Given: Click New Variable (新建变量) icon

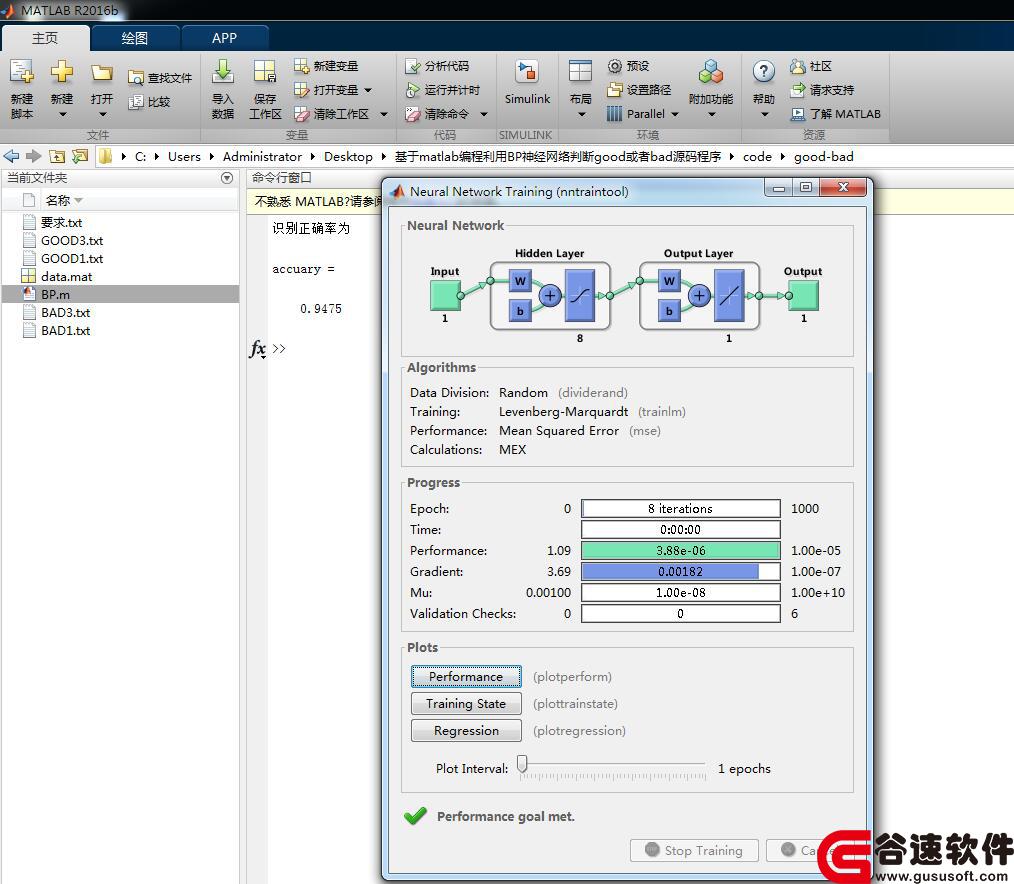Looking at the screenshot, I should (x=301, y=66).
